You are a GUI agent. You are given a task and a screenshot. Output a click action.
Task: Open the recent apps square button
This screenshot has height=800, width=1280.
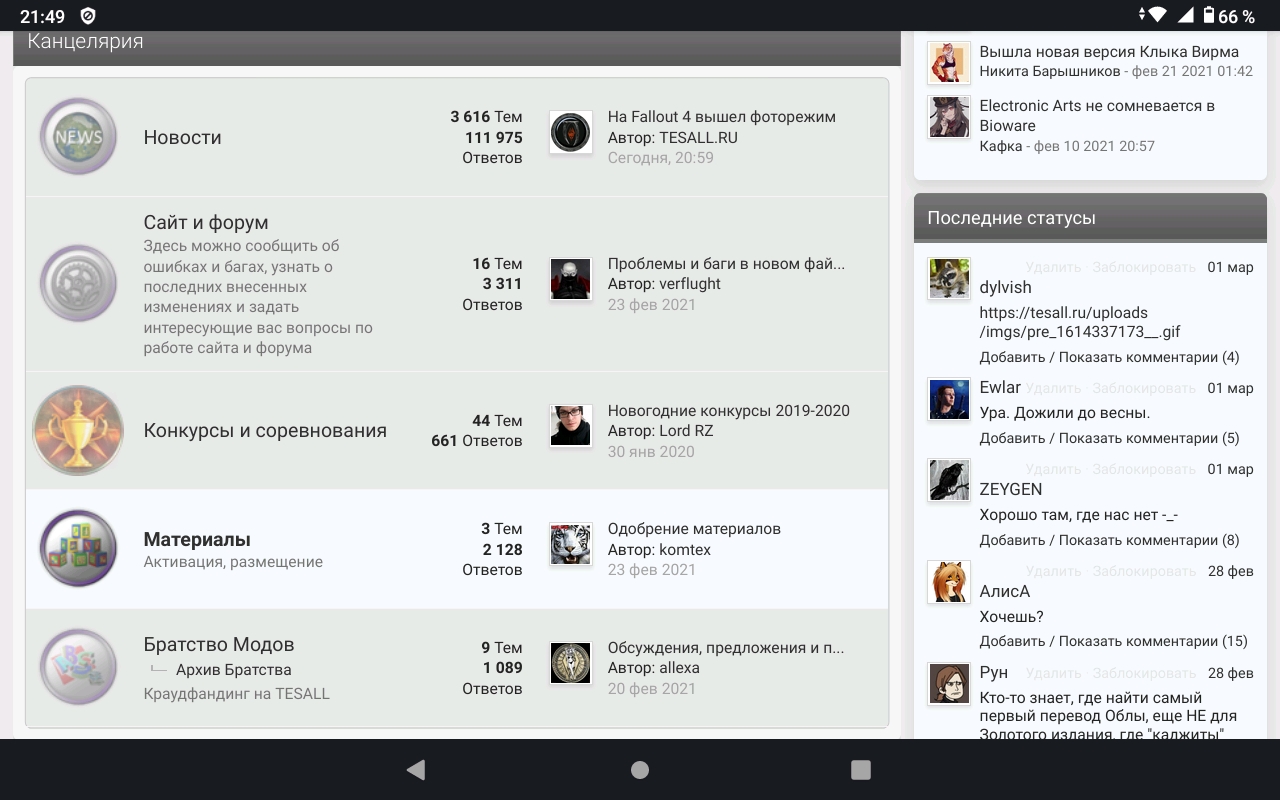[x=861, y=769]
